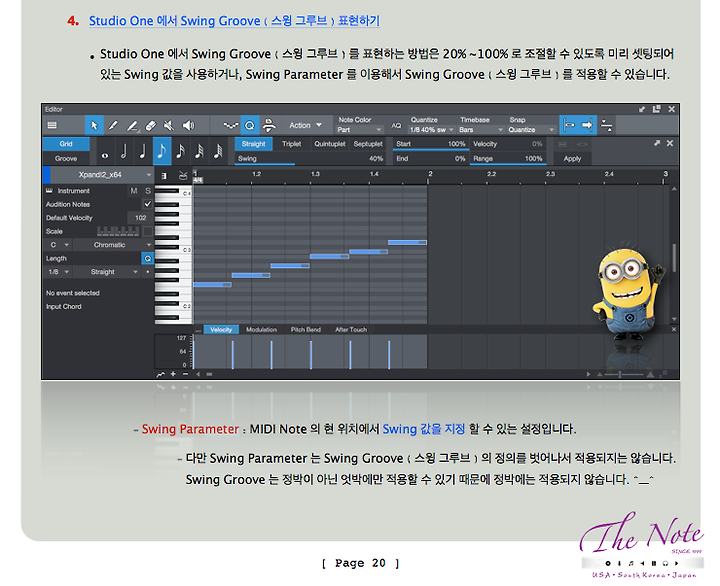Toggle the Quantize panel Q button
Screen dimensions: 720x586
pyautogui.click(x=249, y=125)
